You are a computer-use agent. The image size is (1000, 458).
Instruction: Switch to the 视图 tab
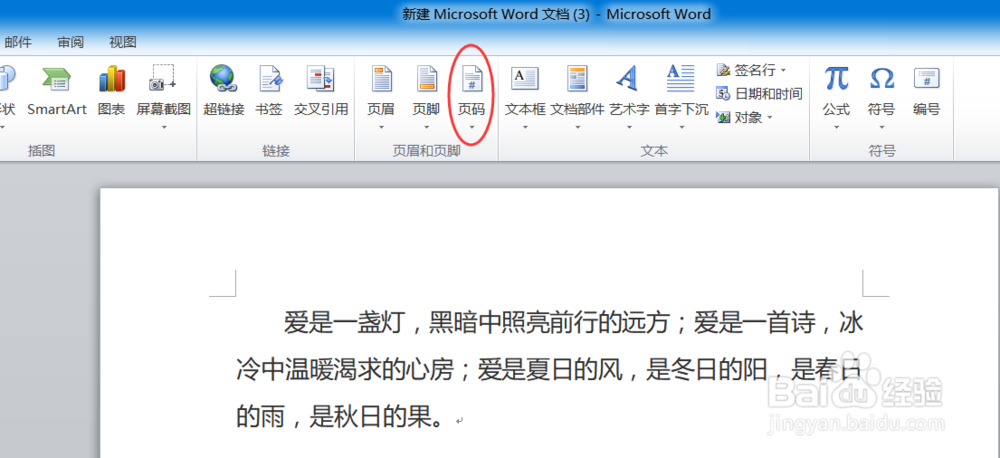pyautogui.click(x=122, y=42)
